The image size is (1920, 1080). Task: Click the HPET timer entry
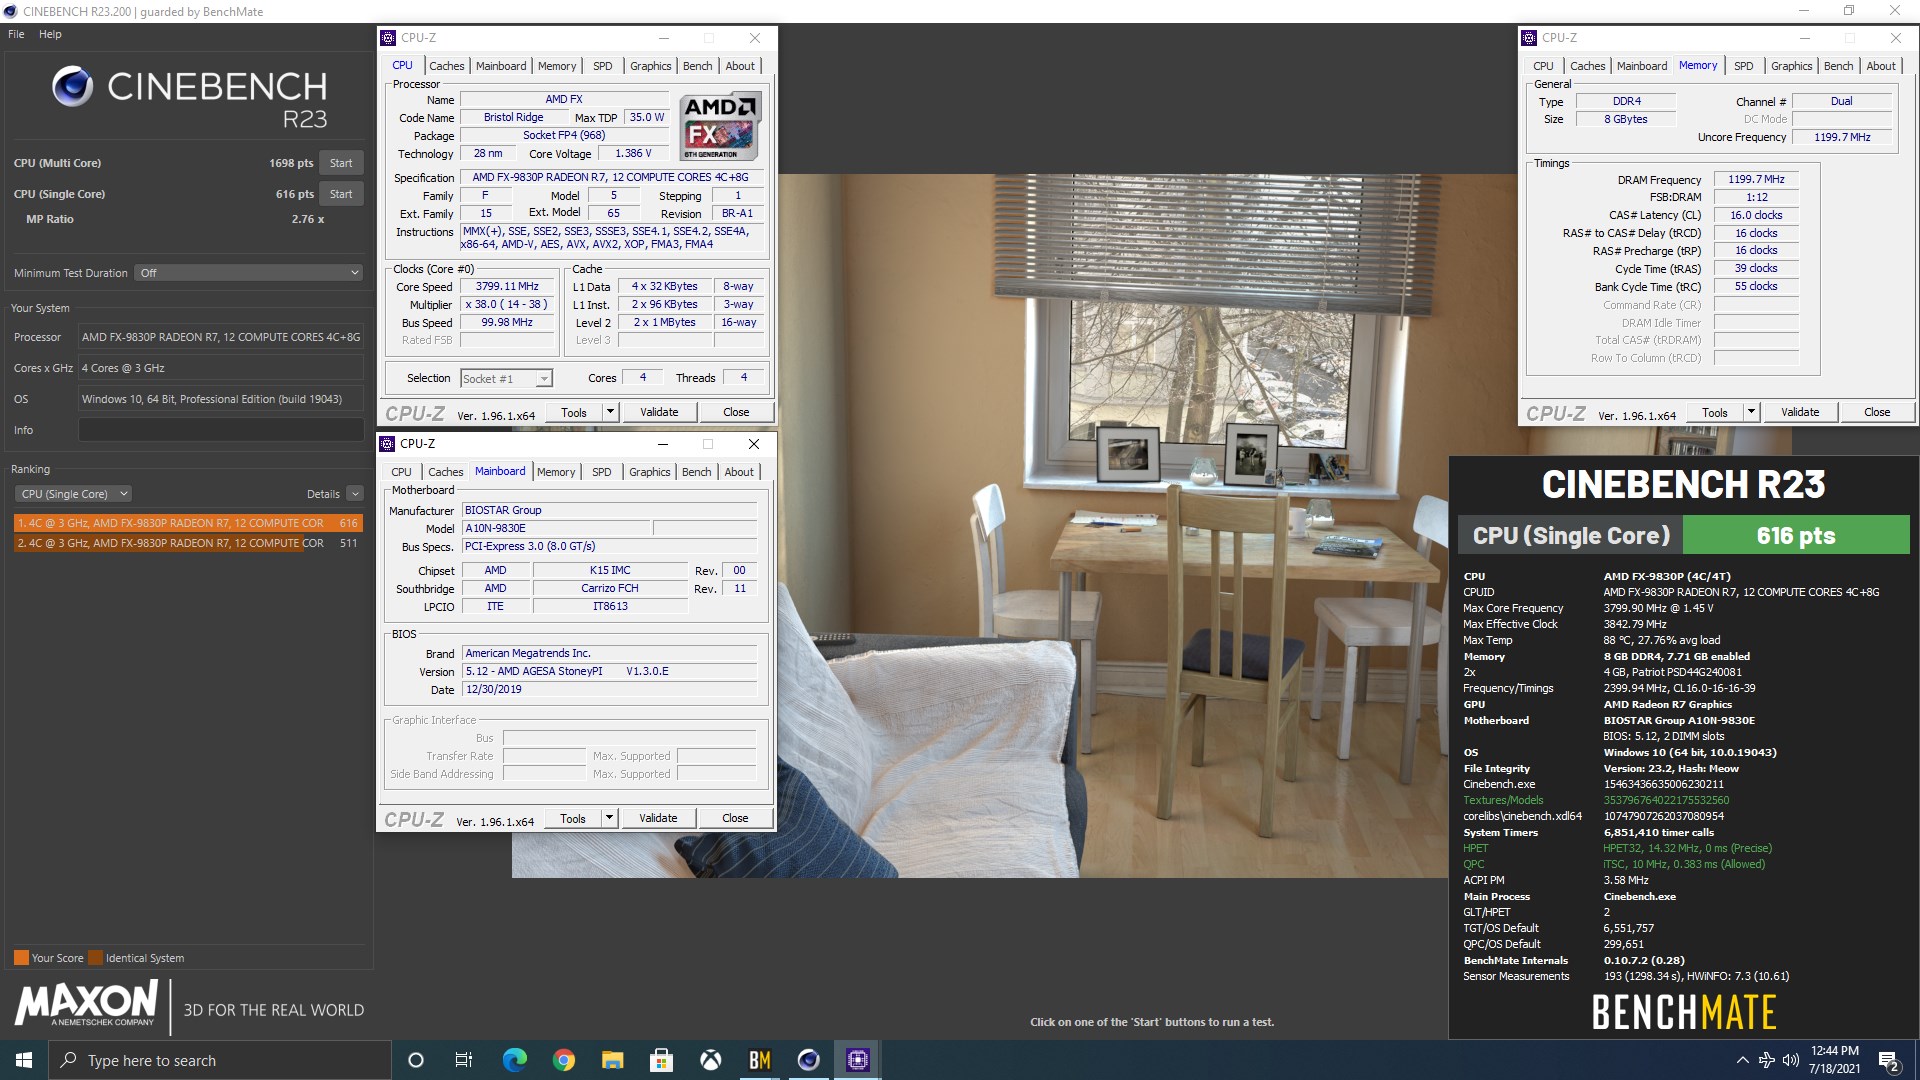1475,848
